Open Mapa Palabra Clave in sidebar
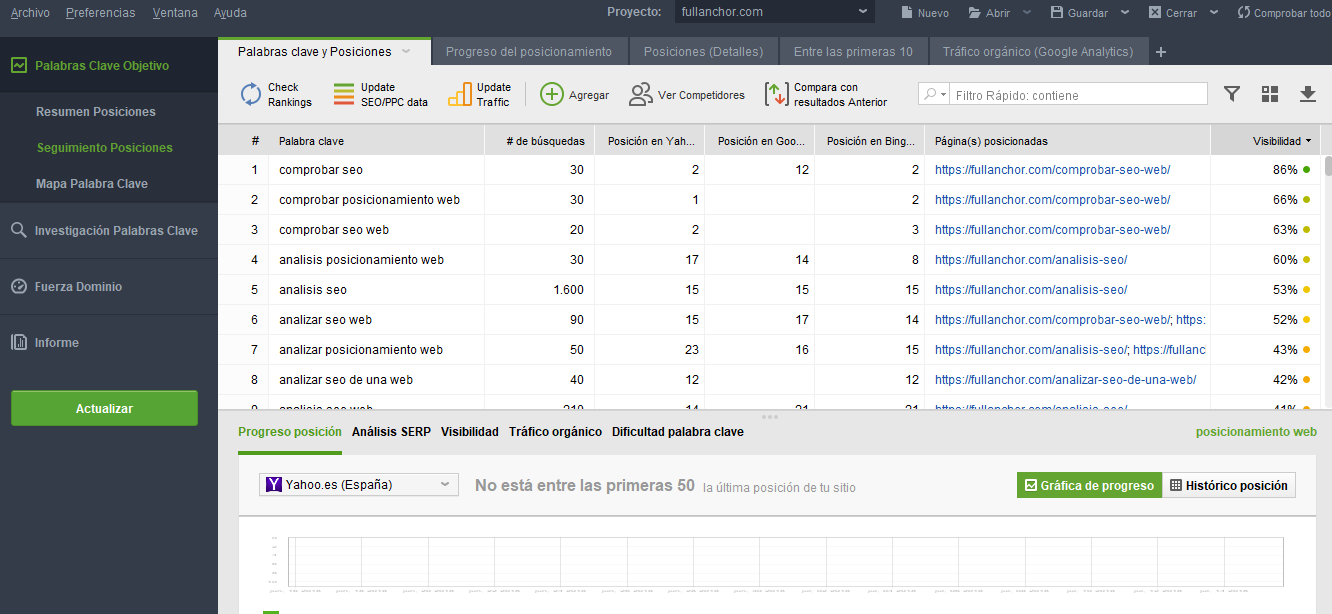This screenshot has height=614, width=1332. (92, 184)
